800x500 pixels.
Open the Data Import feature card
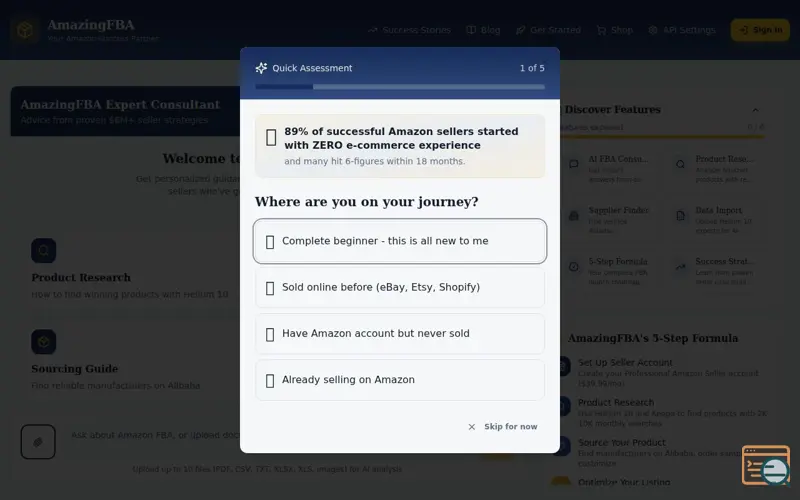[716, 220]
